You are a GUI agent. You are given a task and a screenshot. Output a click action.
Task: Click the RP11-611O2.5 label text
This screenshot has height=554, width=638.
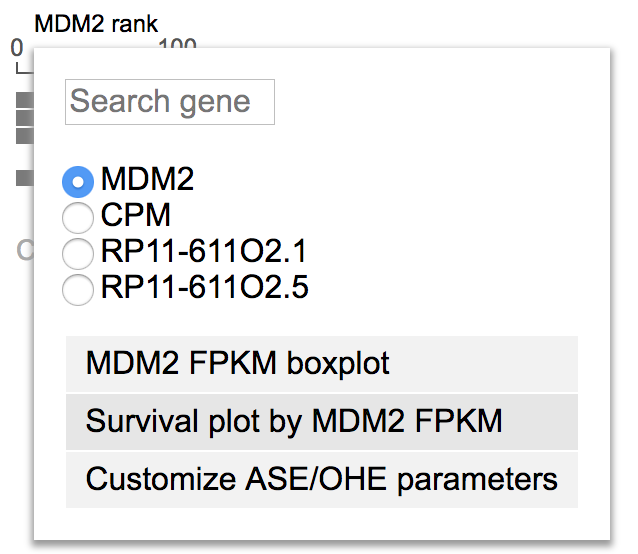[x=205, y=287]
